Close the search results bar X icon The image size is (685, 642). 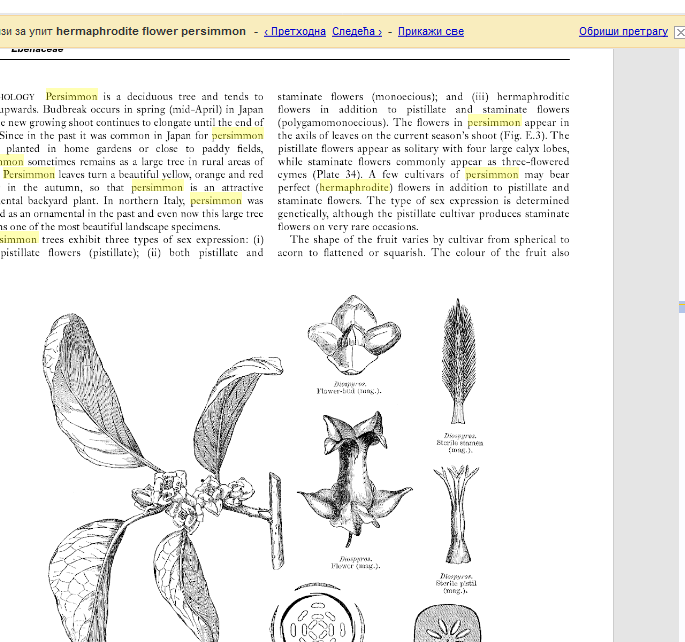pyautogui.click(x=680, y=32)
